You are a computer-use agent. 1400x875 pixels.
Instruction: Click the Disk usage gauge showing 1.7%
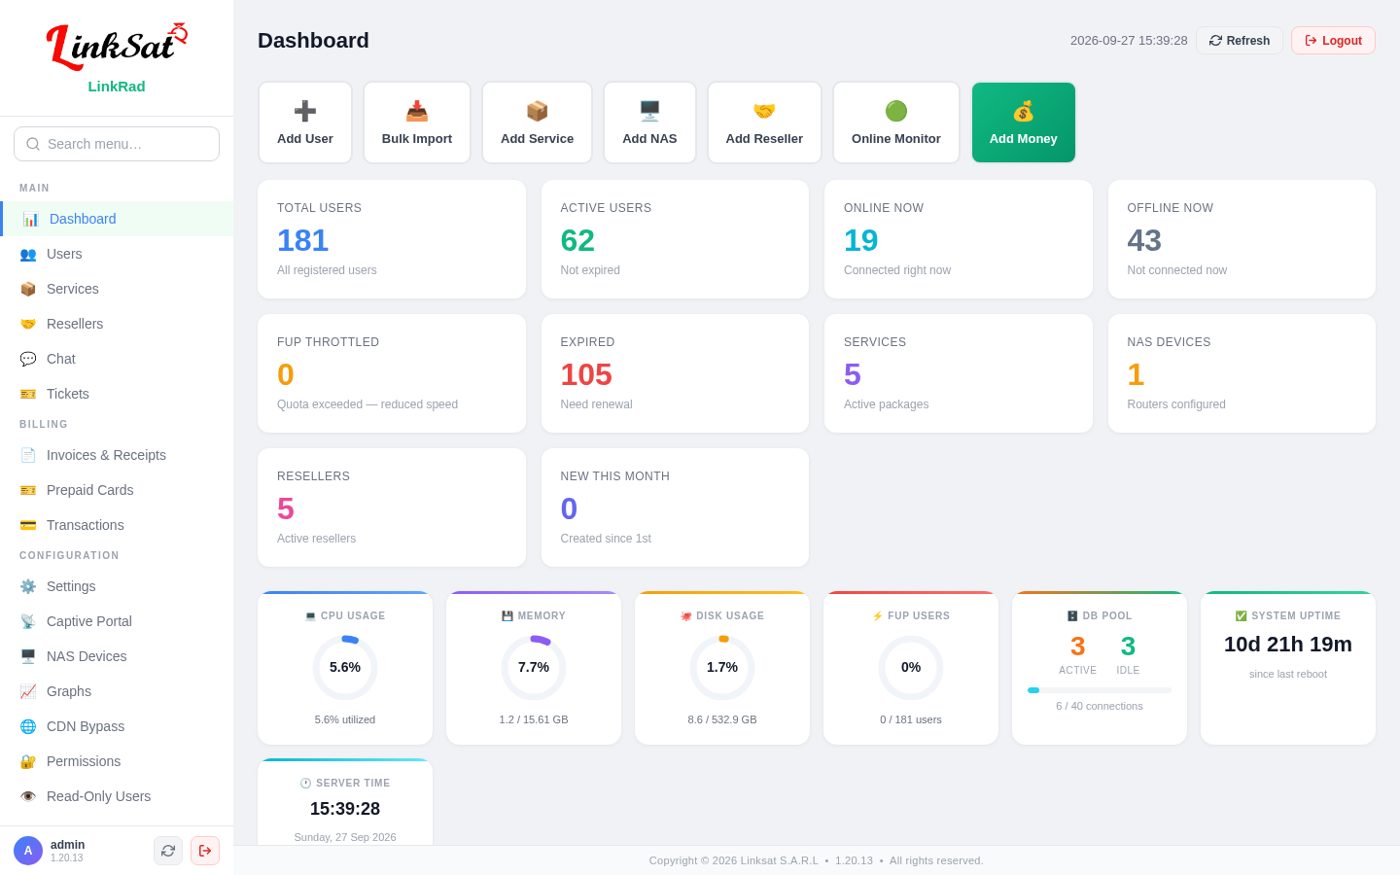[722, 667]
